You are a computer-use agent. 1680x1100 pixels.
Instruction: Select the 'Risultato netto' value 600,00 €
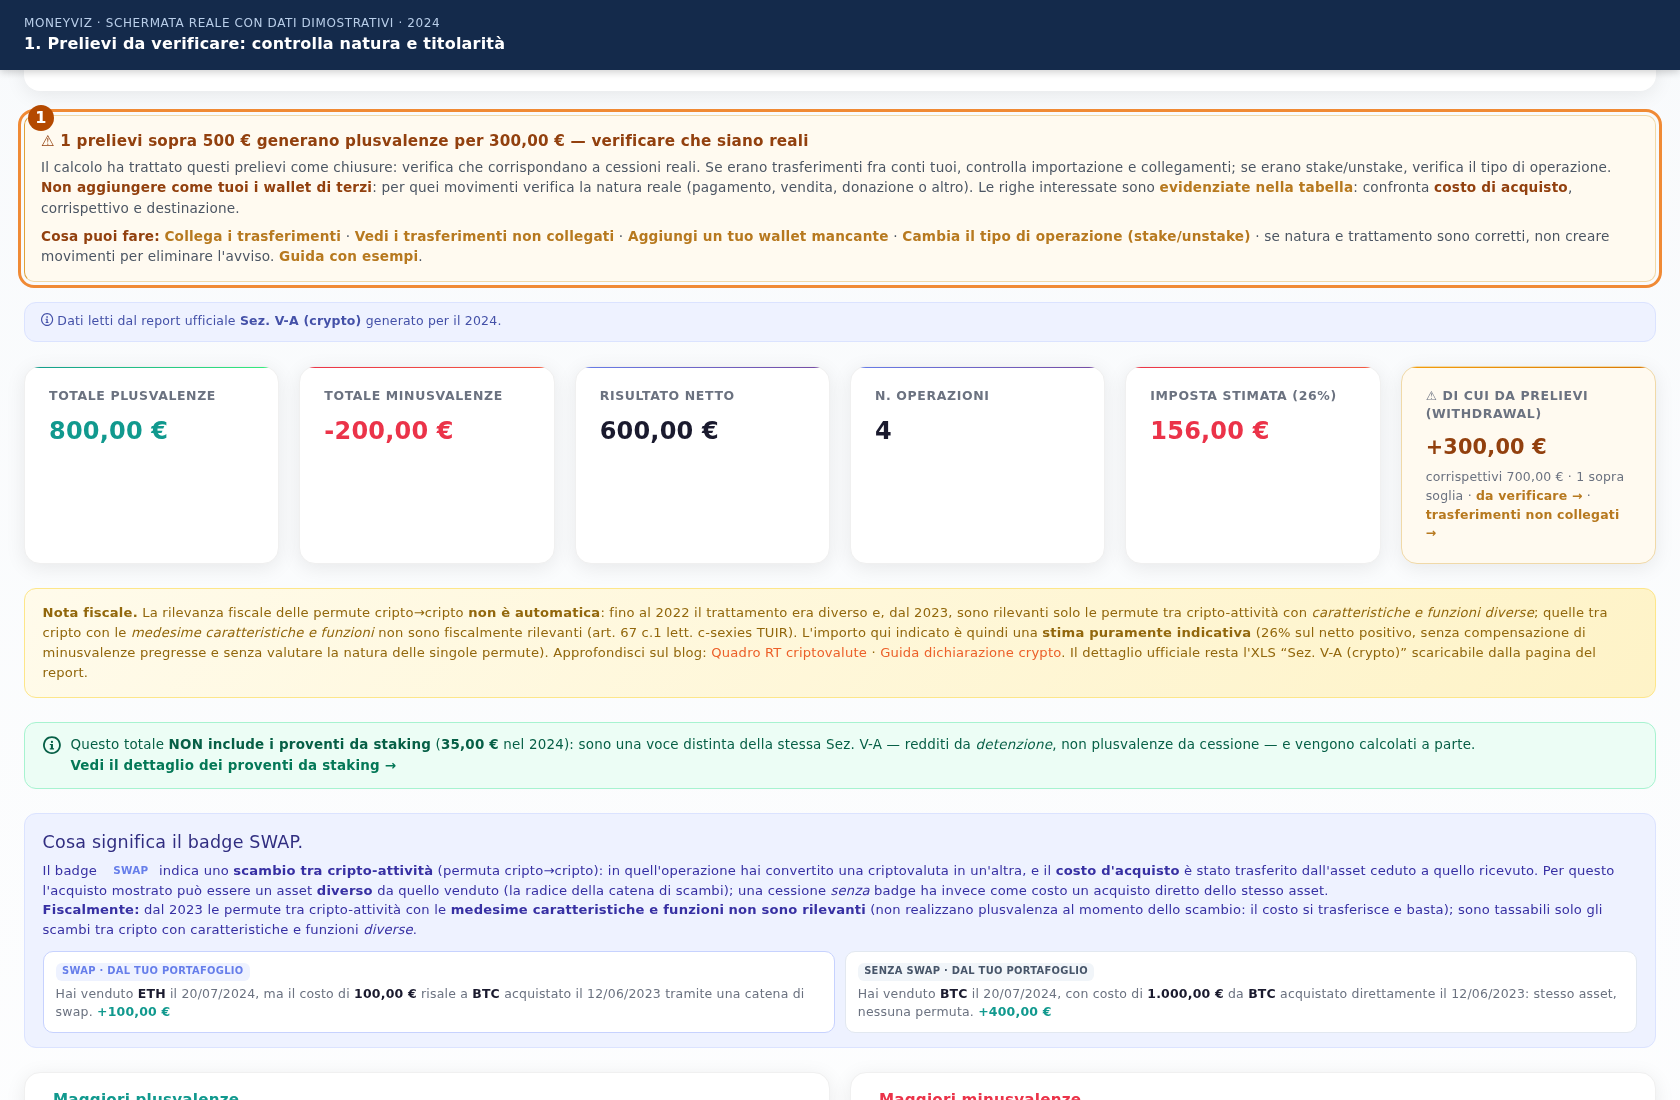tap(659, 430)
